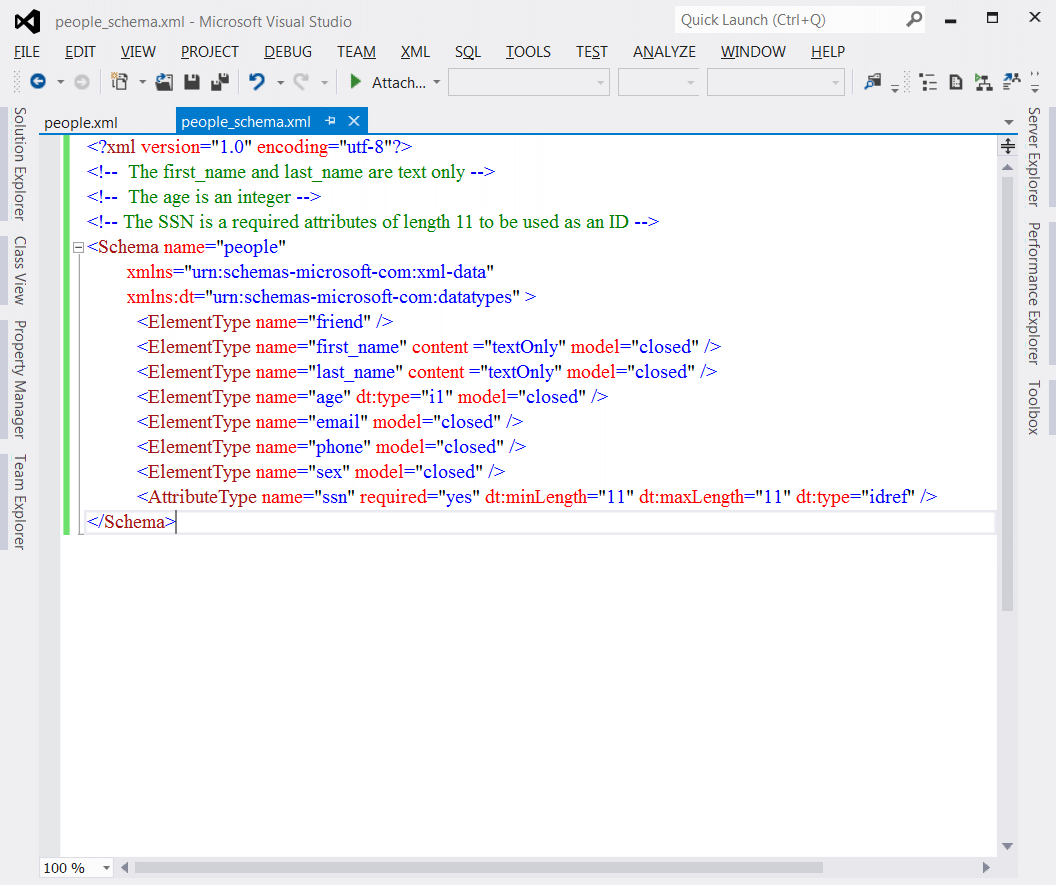1056x885 pixels.
Task: Click the Show XML Schema Explorer tree icon
Action: tap(929, 82)
